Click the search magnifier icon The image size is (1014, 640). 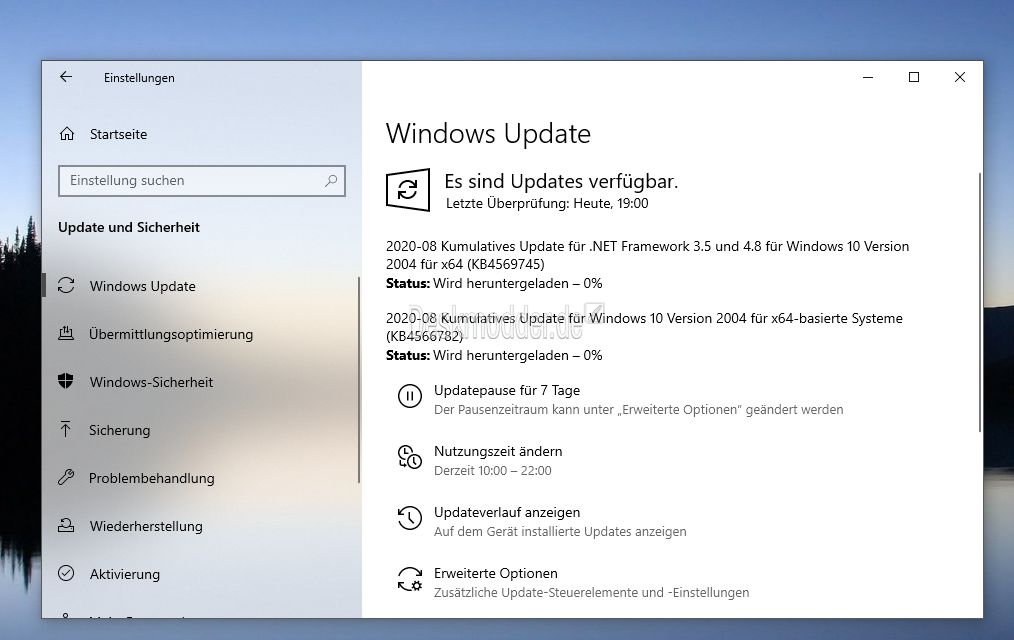coord(331,180)
